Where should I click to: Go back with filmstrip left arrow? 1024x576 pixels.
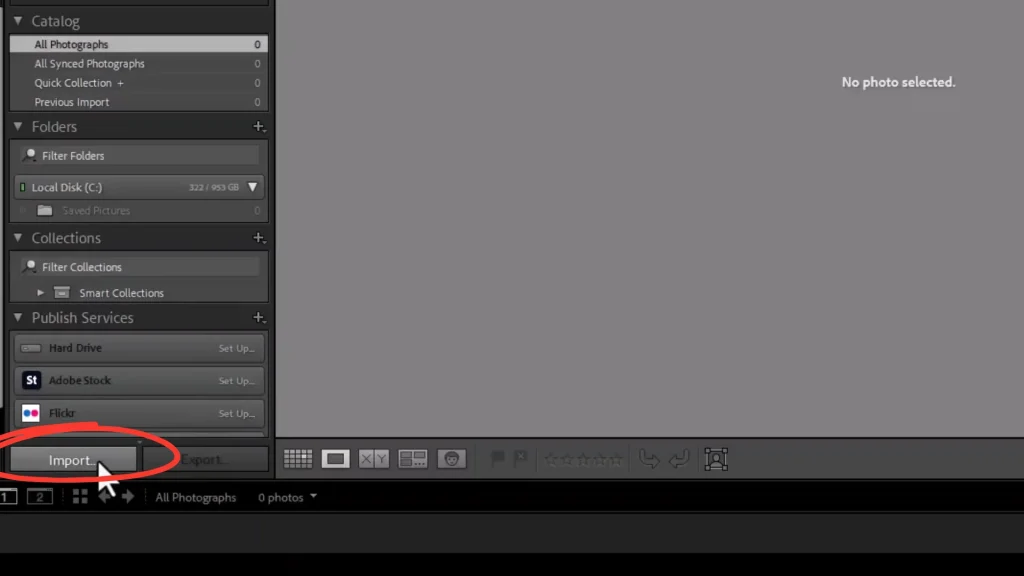pyautogui.click(x=104, y=497)
